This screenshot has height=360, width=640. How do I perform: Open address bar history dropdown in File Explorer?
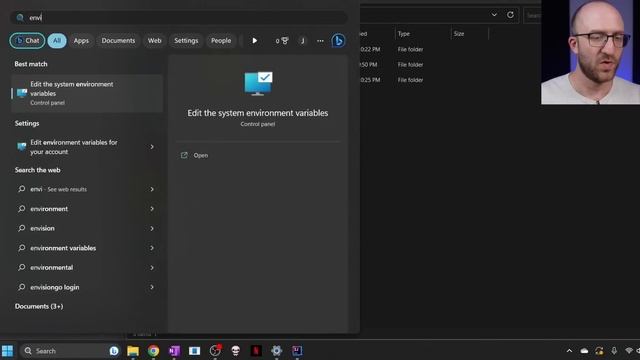494,15
